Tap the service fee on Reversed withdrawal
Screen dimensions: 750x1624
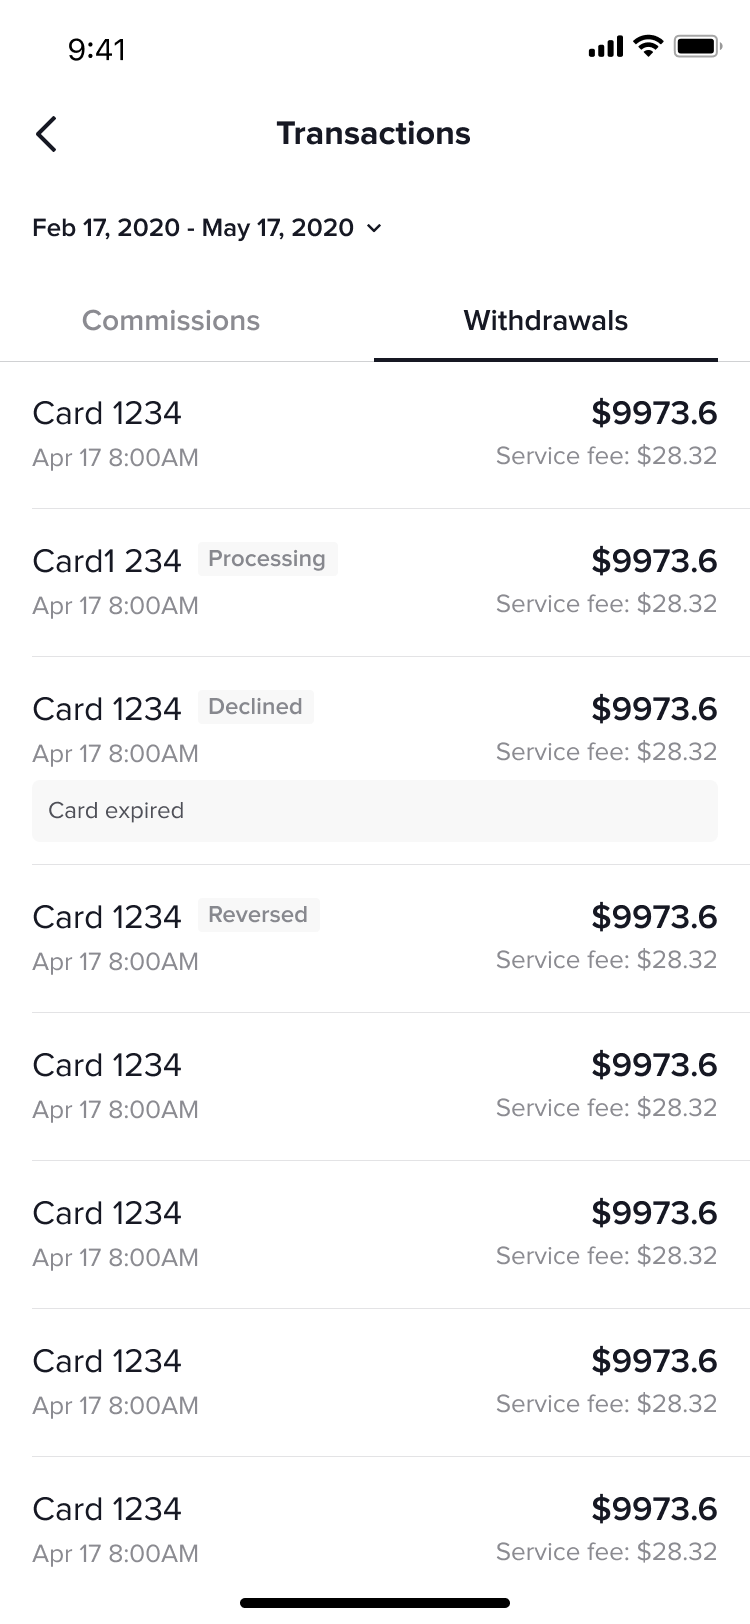coord(606,960)
